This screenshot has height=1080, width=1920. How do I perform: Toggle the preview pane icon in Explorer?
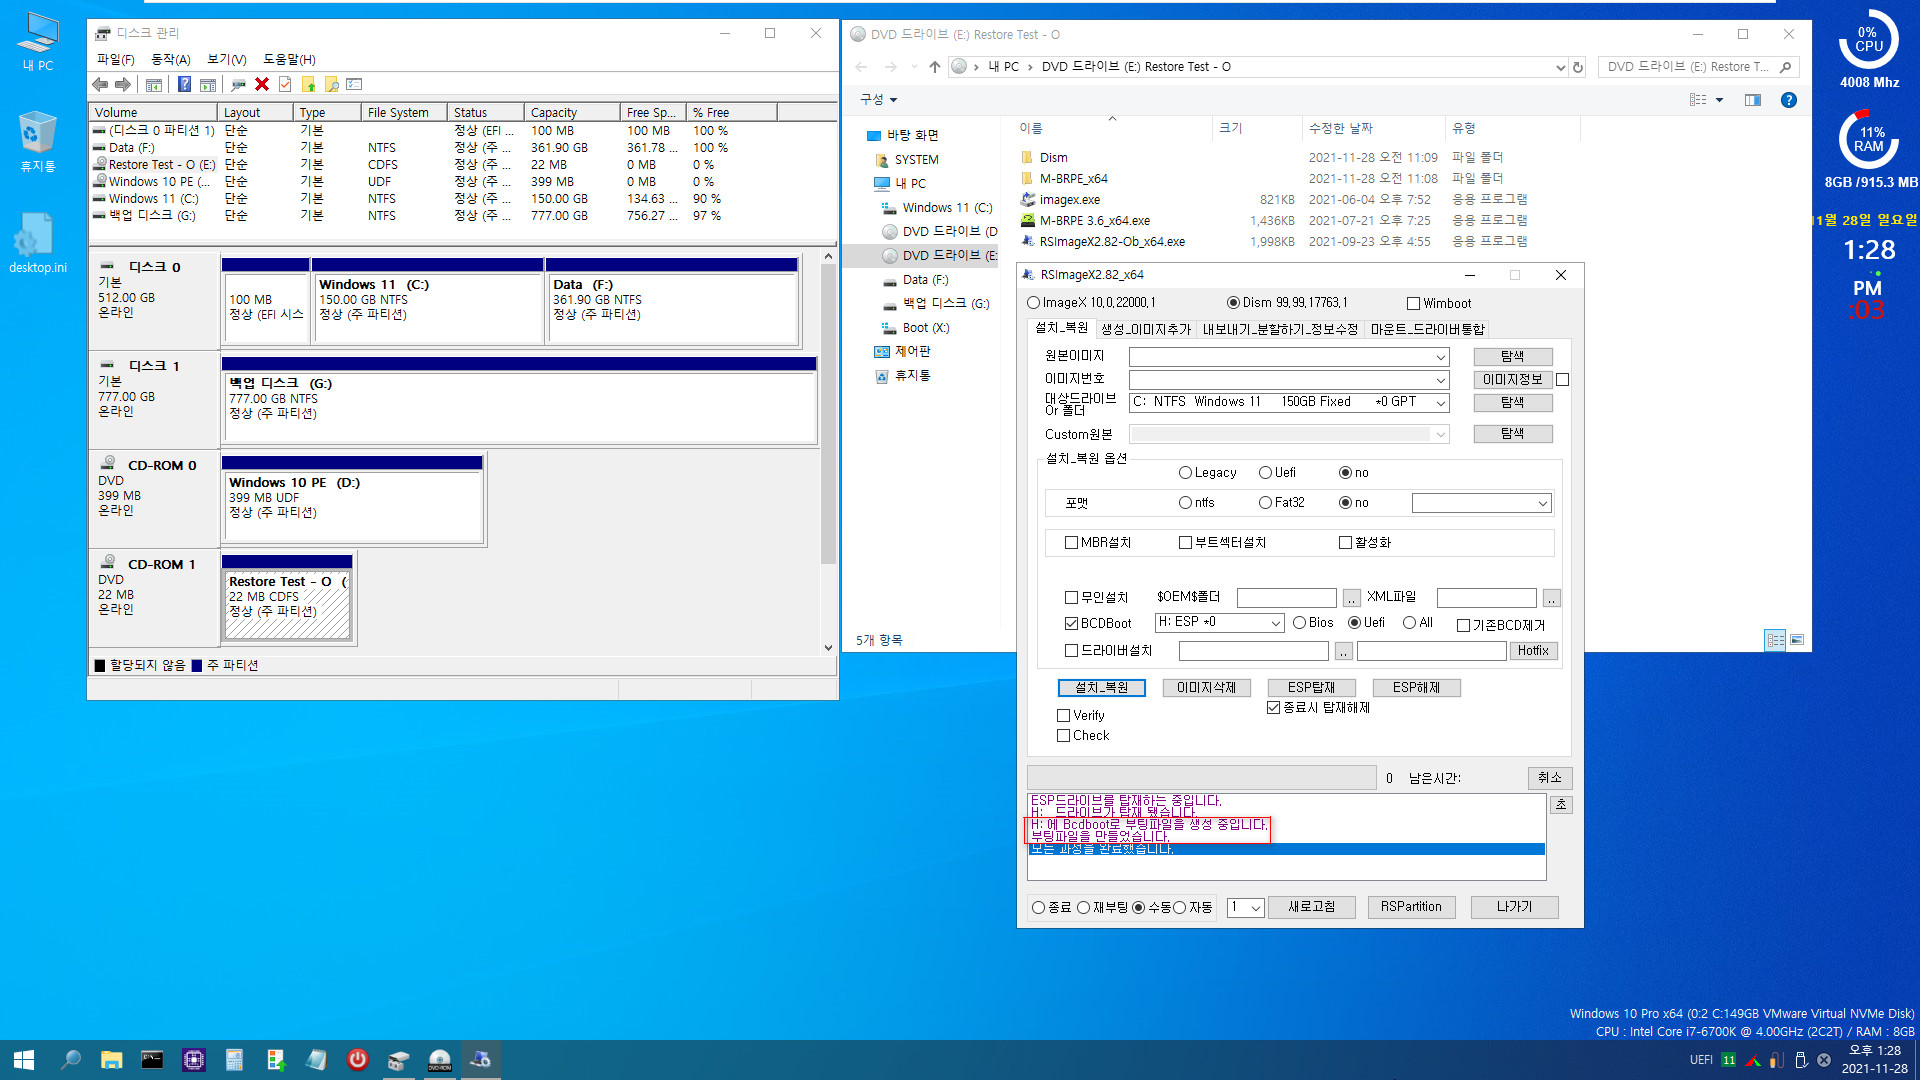(1753, 100)
